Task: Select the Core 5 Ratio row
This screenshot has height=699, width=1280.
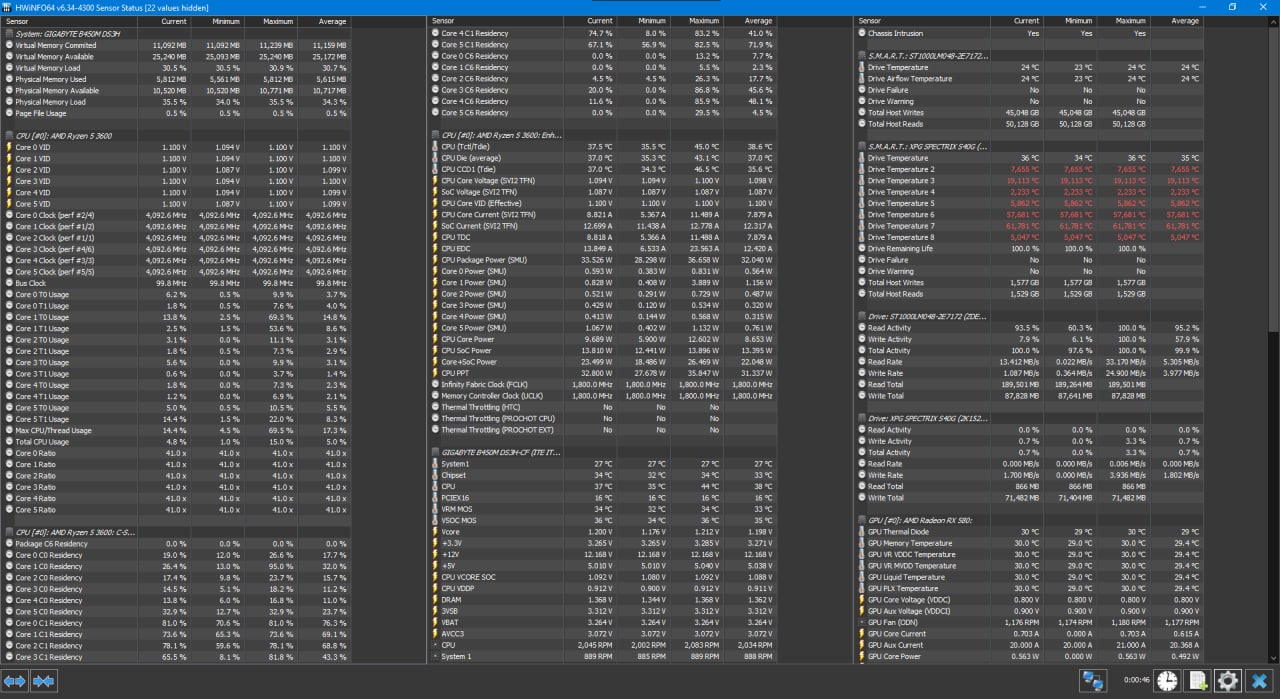Action: coord(176,510)
